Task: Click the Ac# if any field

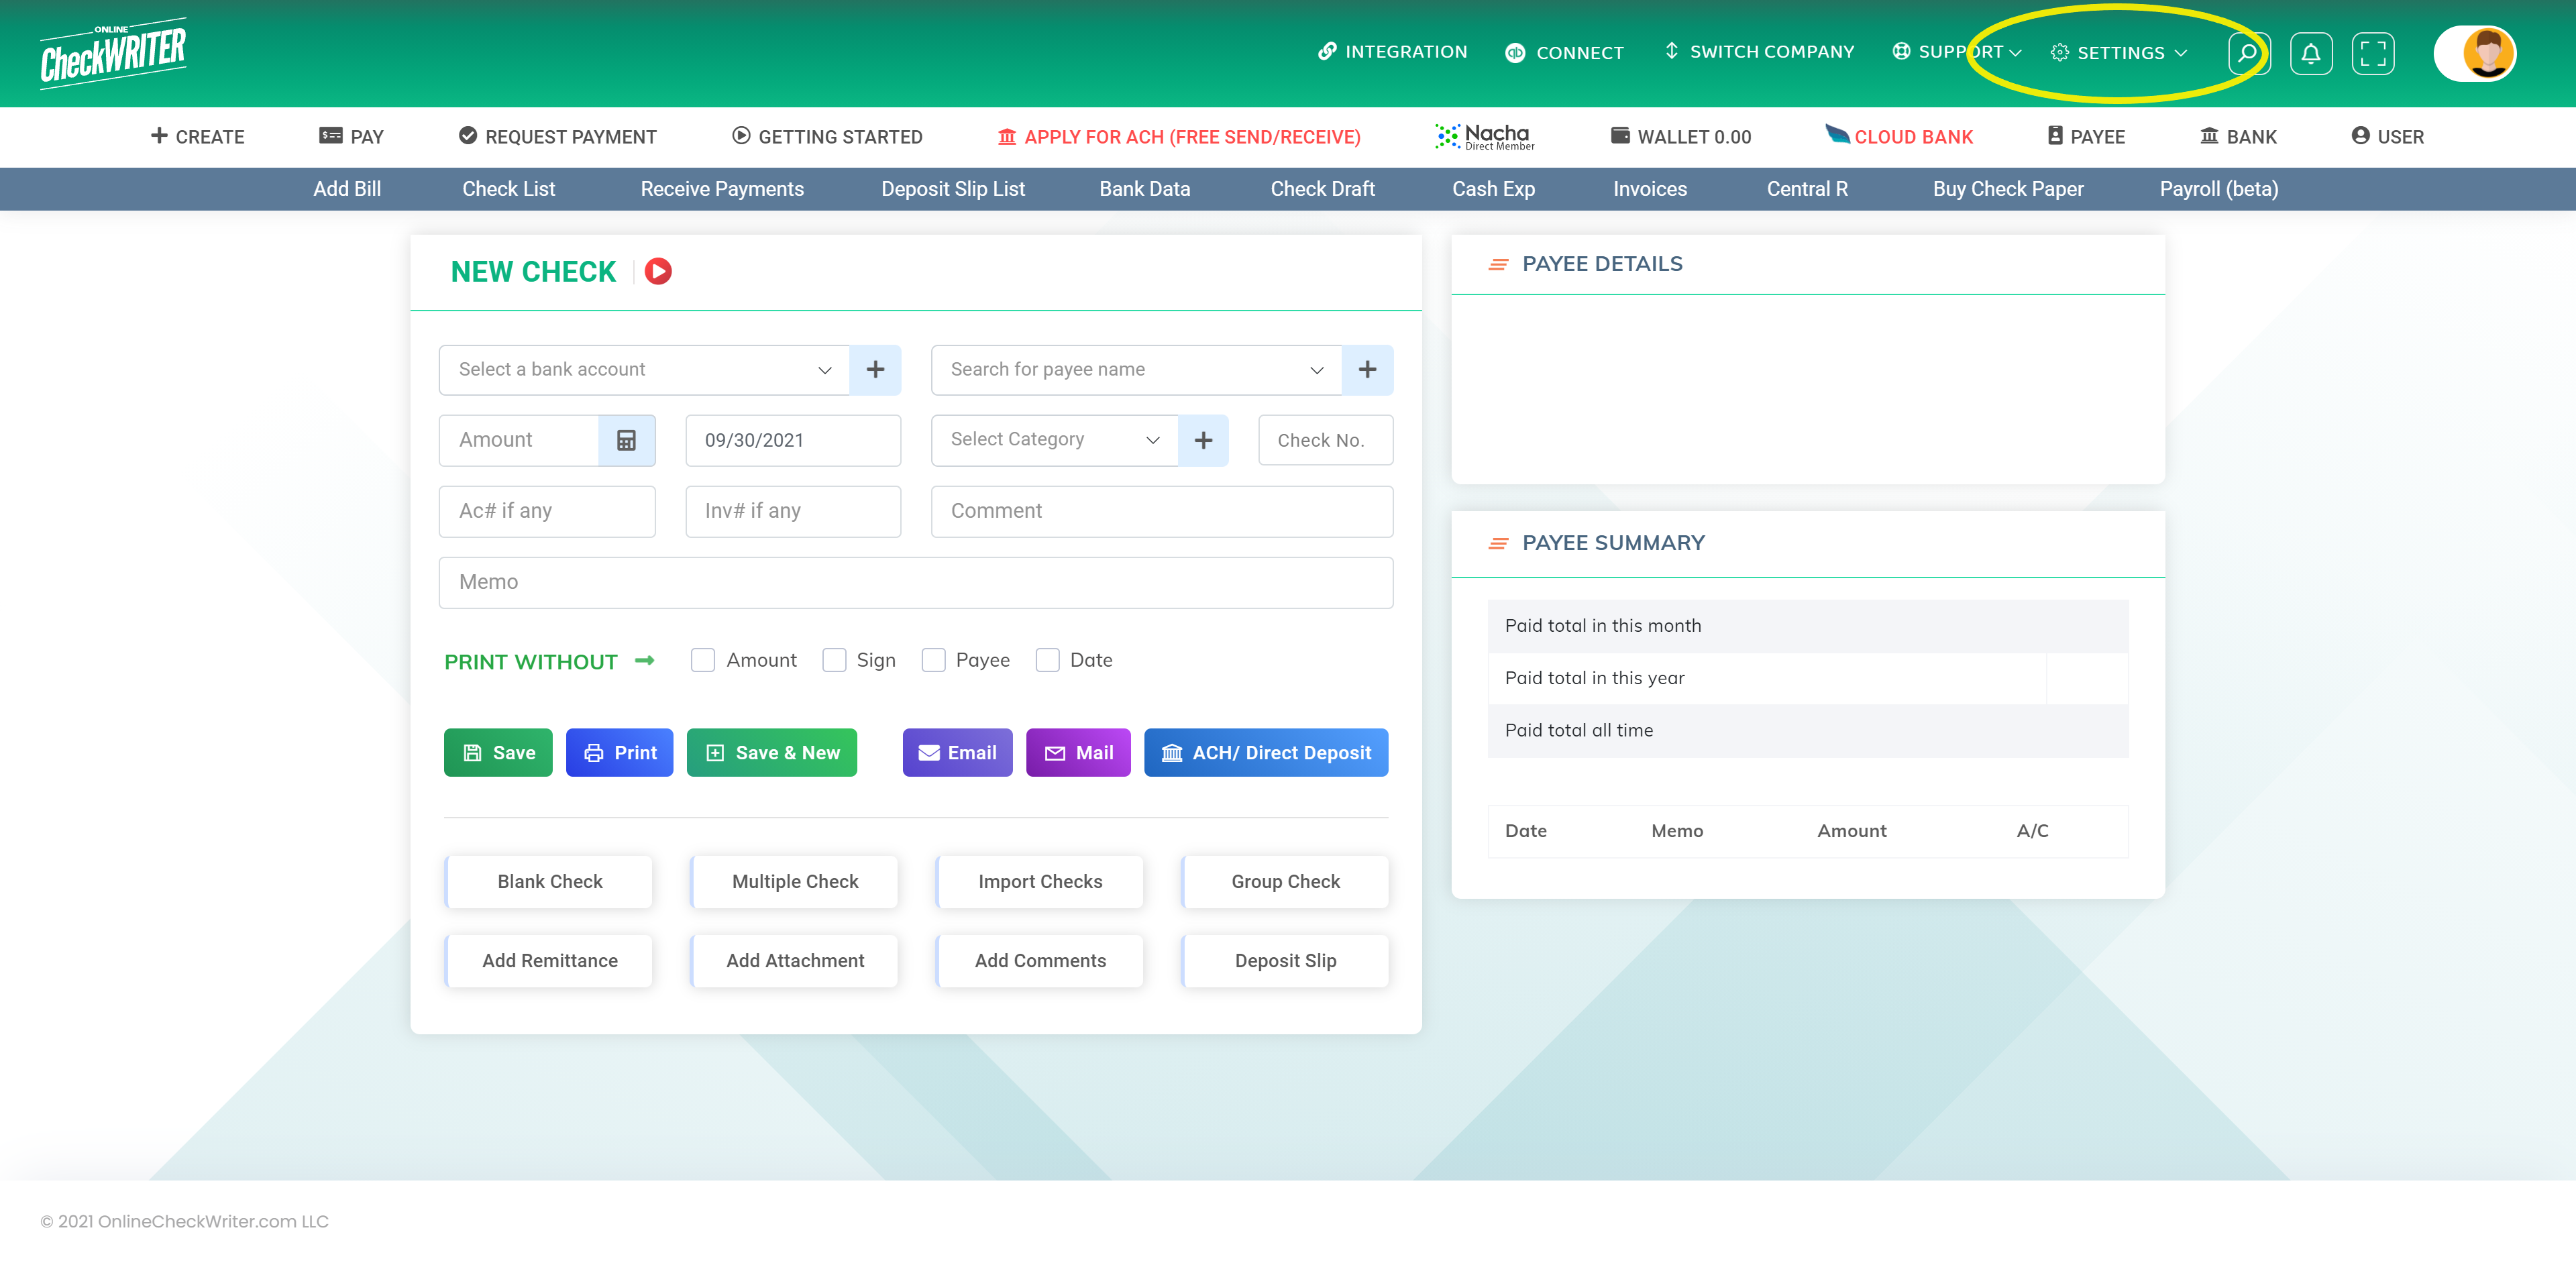Action: click(547, 511)
